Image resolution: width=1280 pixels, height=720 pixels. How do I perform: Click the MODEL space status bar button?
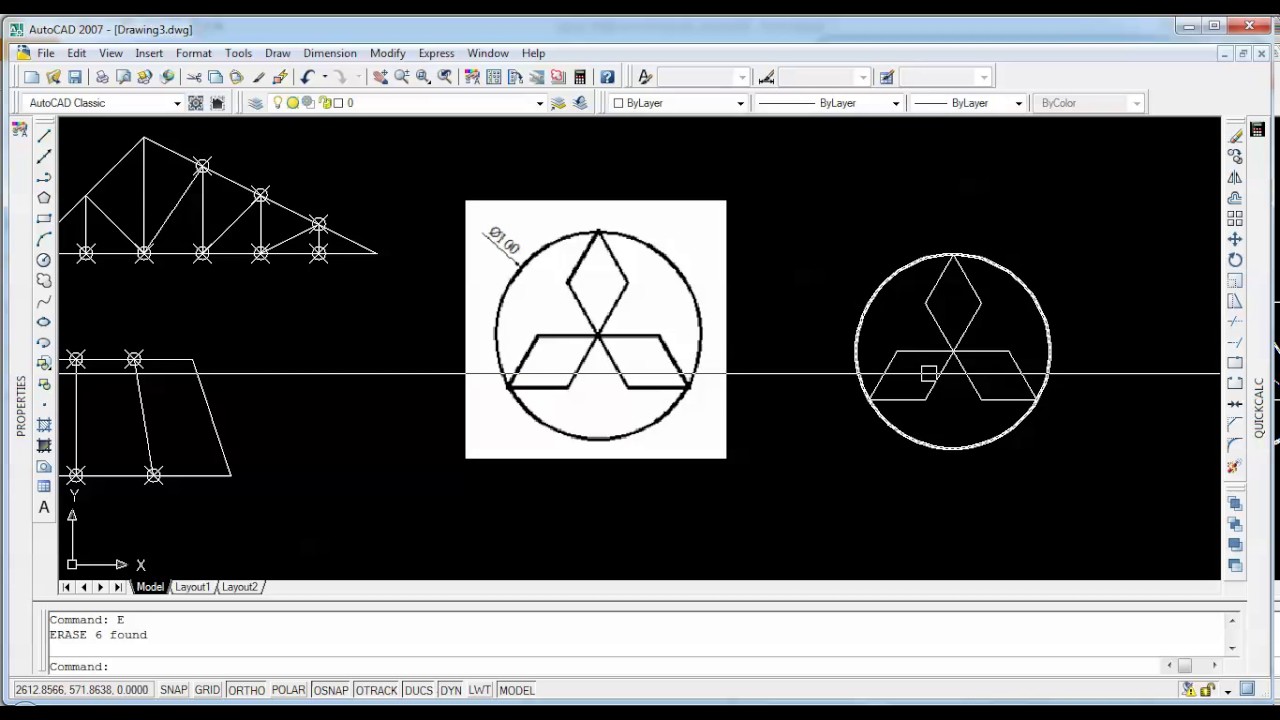click(517, 690)
